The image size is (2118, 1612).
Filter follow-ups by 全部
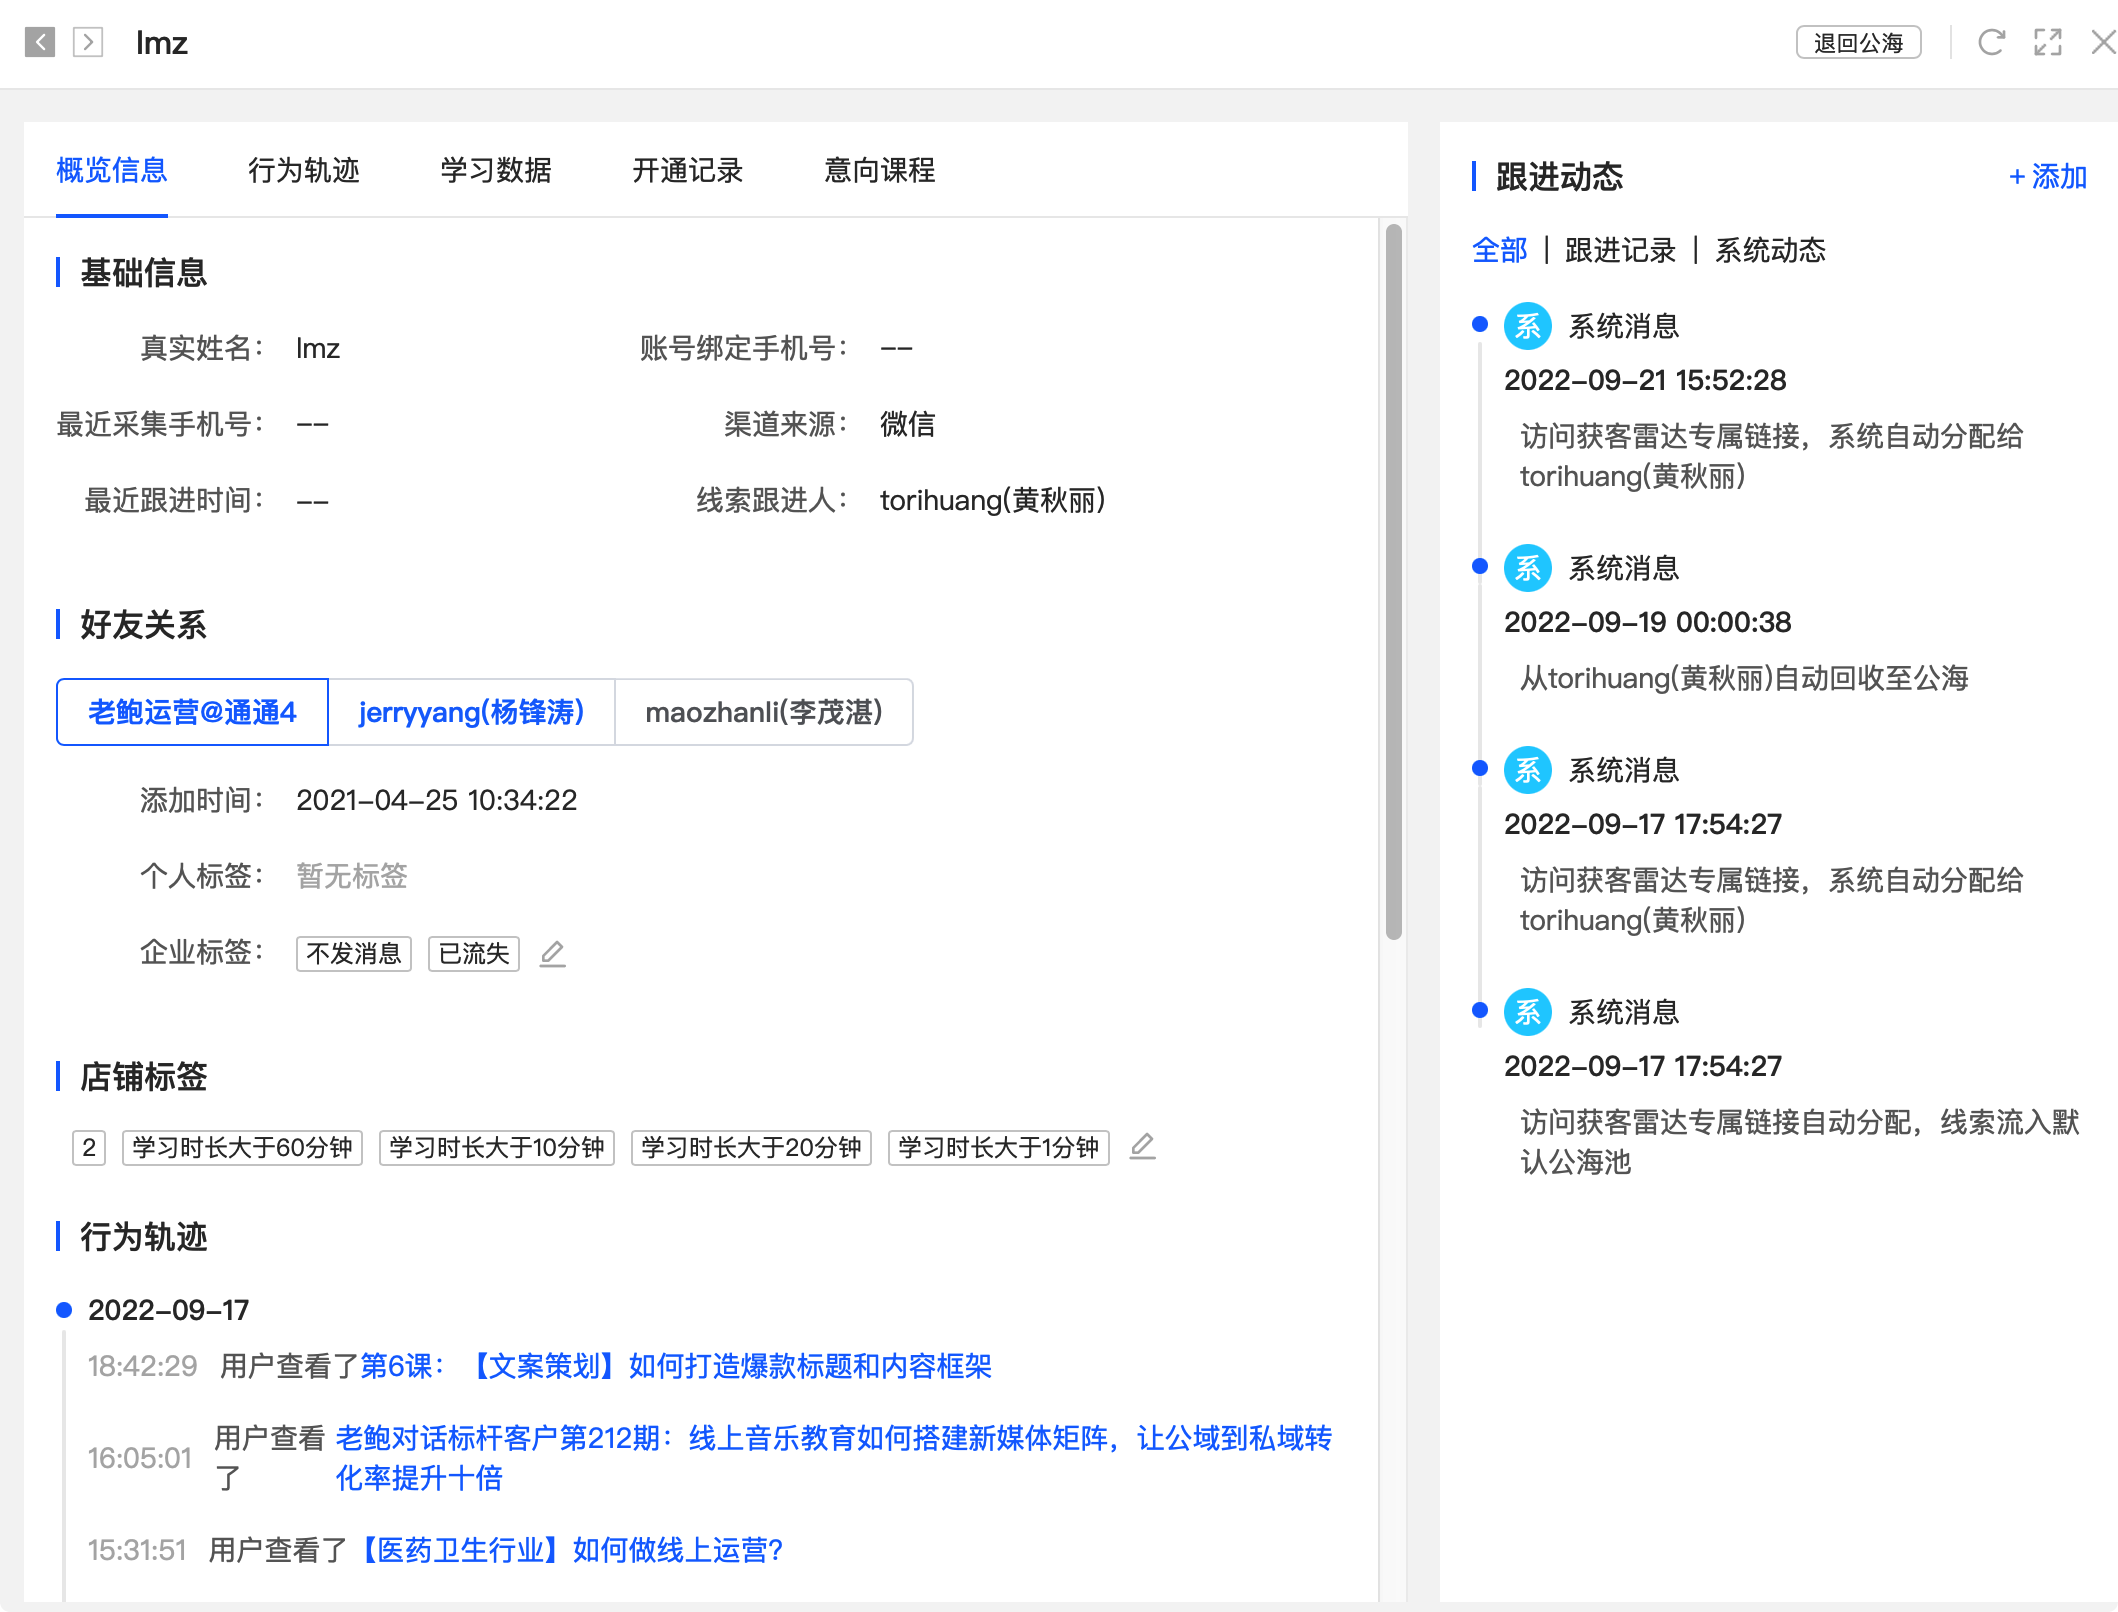[x=1499, y=250]
